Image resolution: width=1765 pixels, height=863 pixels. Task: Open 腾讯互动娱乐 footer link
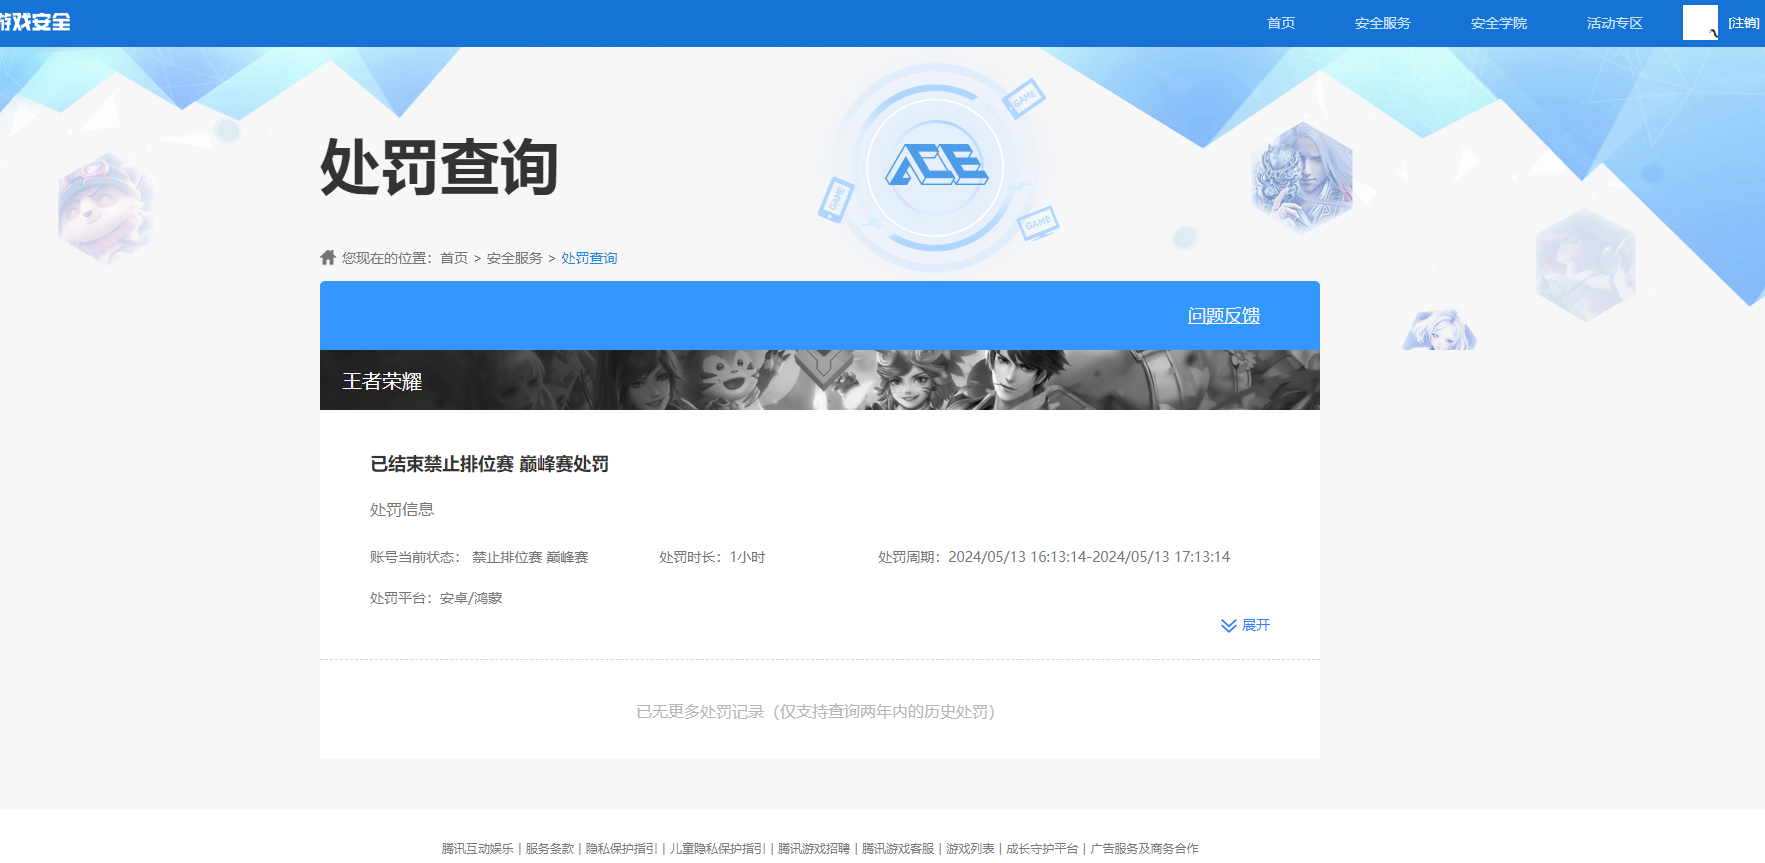(x=478, y=848)
